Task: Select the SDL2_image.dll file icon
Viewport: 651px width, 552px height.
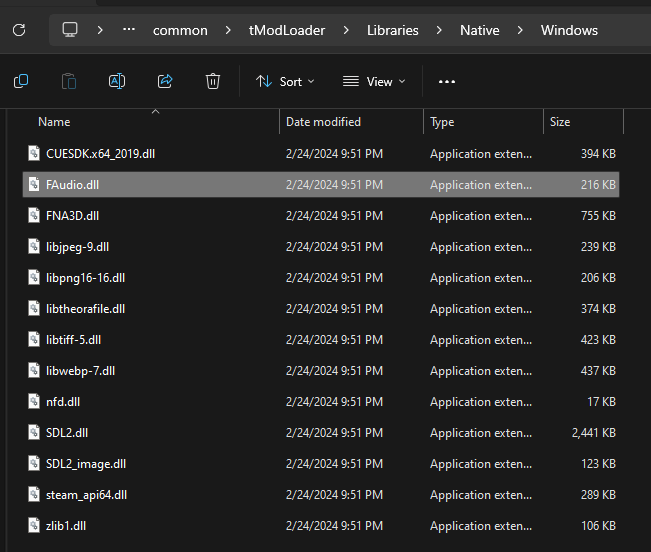Action: 34,463
